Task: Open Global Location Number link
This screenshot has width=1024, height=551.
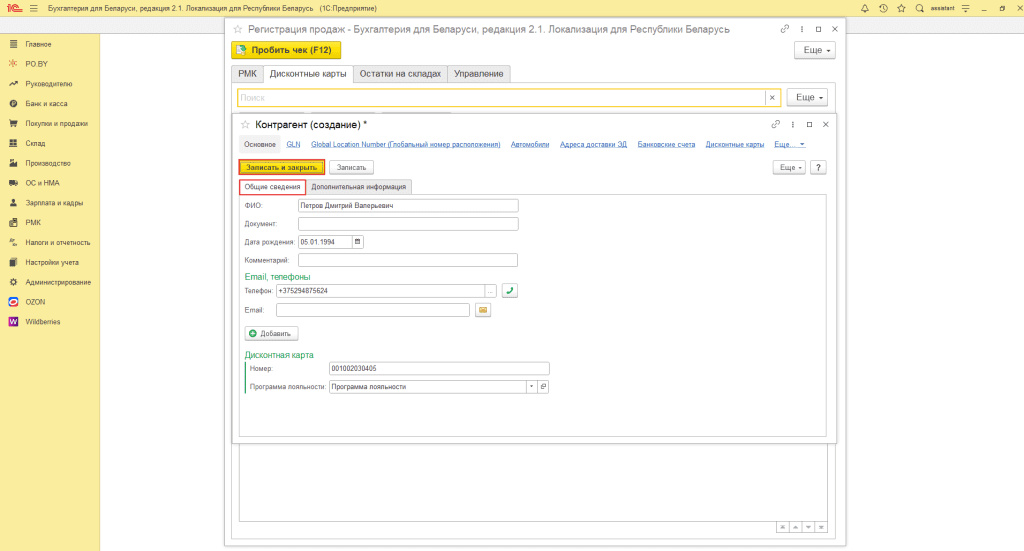Action: [406, 144]
